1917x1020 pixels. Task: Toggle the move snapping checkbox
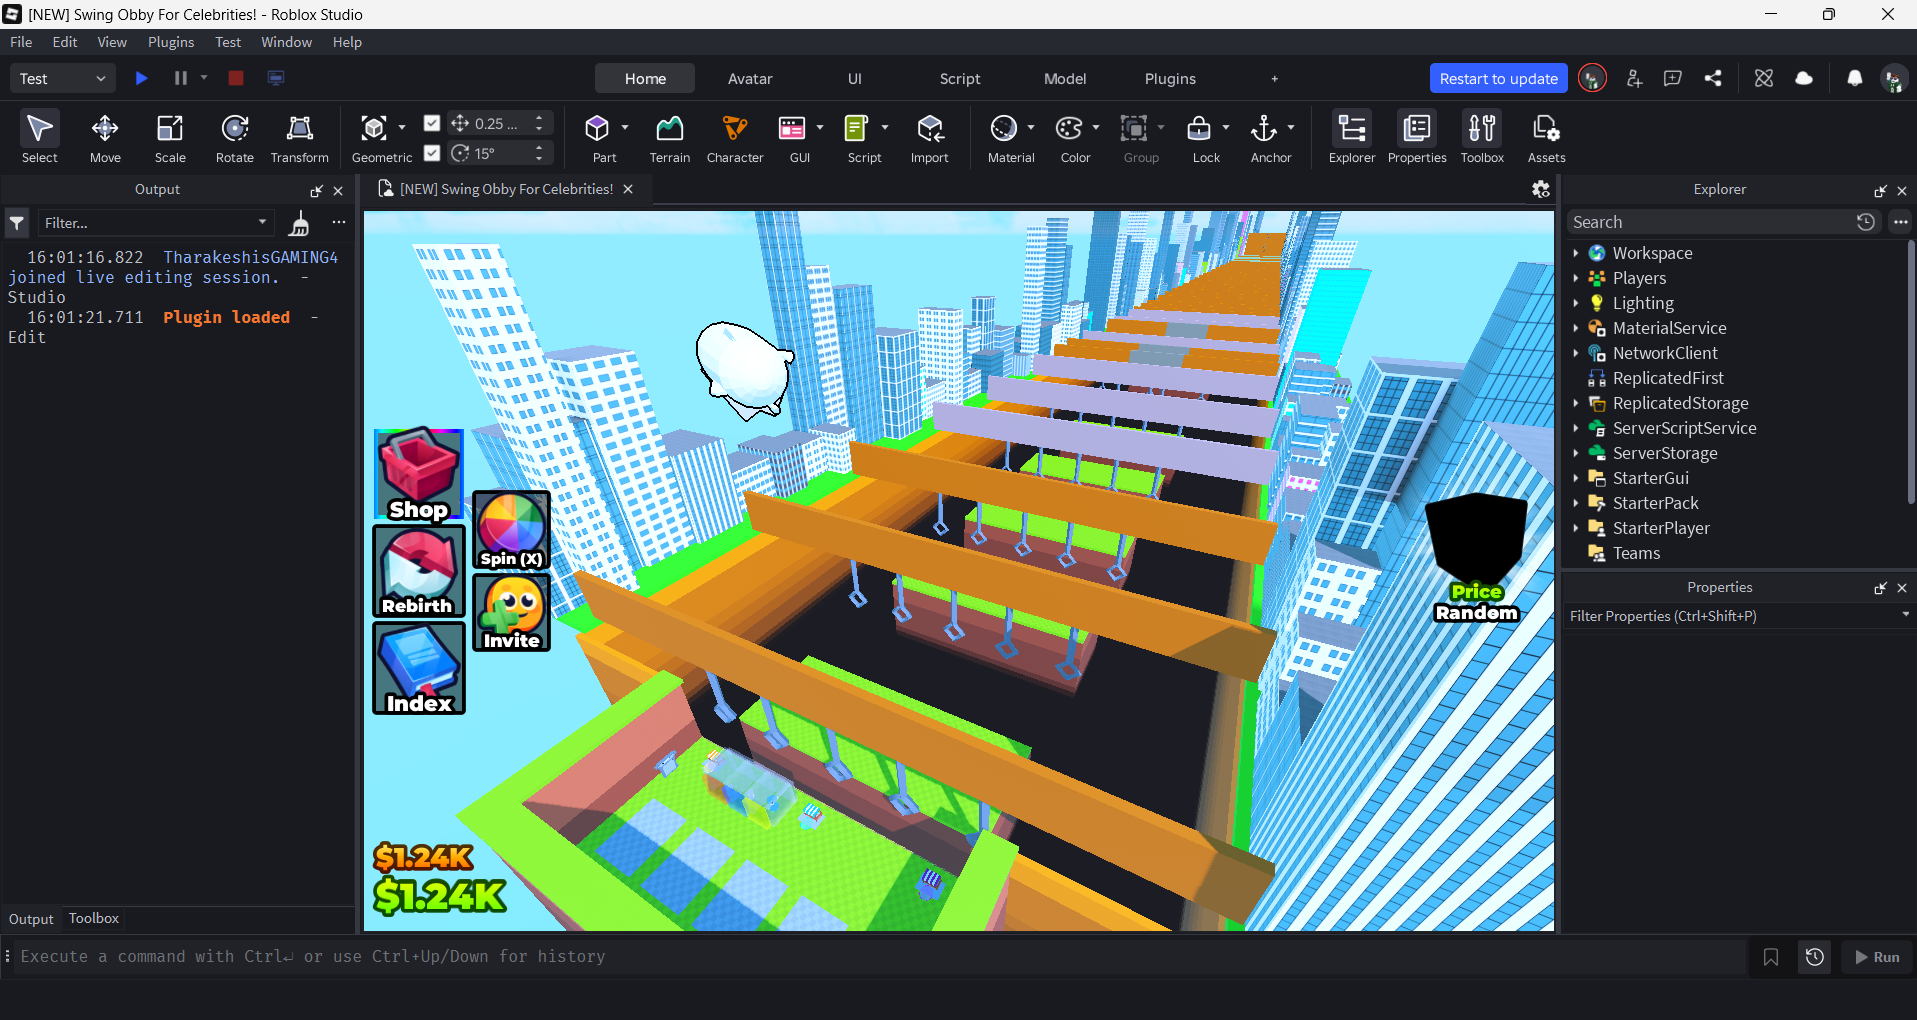pyautogui.click(x=432, y=123)
